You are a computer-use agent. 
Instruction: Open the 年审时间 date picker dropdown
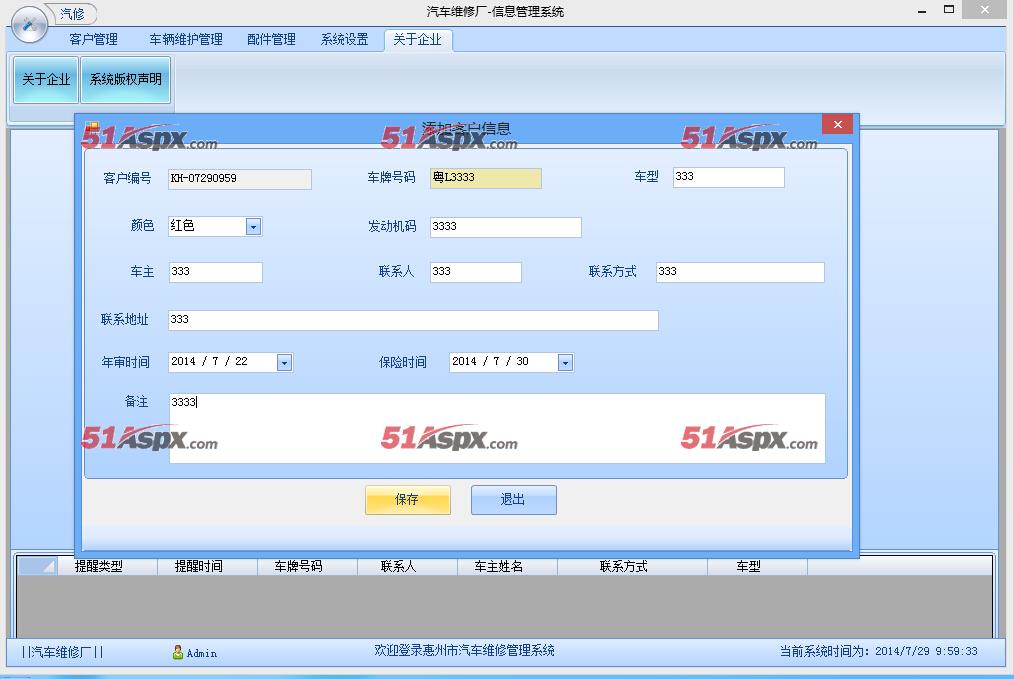(284, 362)
